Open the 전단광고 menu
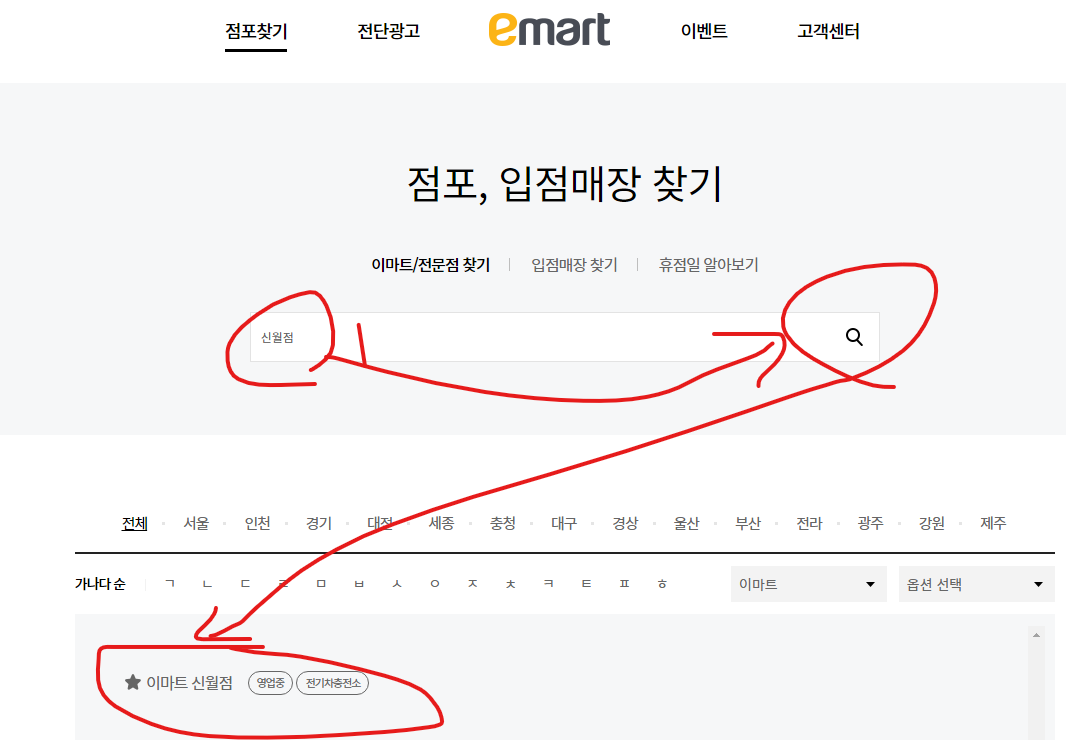This screenshot has height=740, width=1066. 389,31
